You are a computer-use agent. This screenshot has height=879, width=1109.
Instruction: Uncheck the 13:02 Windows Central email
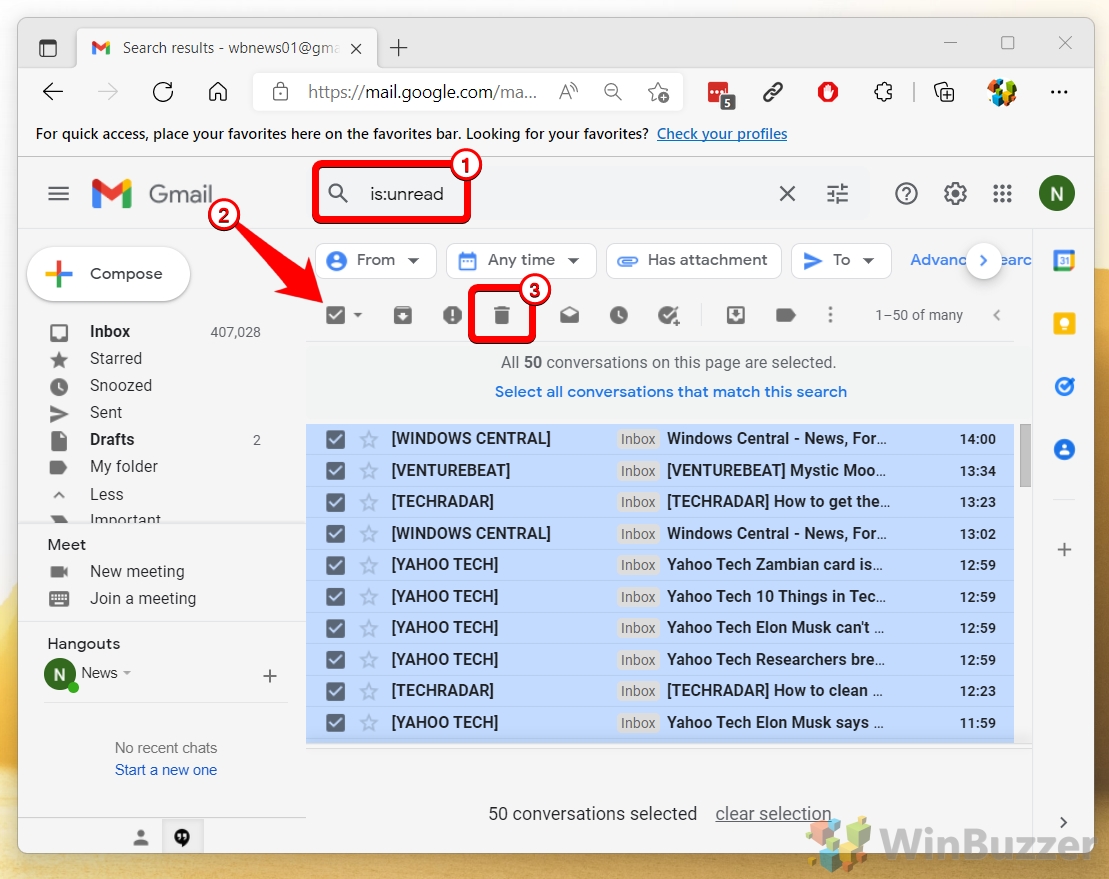[335, 534]
